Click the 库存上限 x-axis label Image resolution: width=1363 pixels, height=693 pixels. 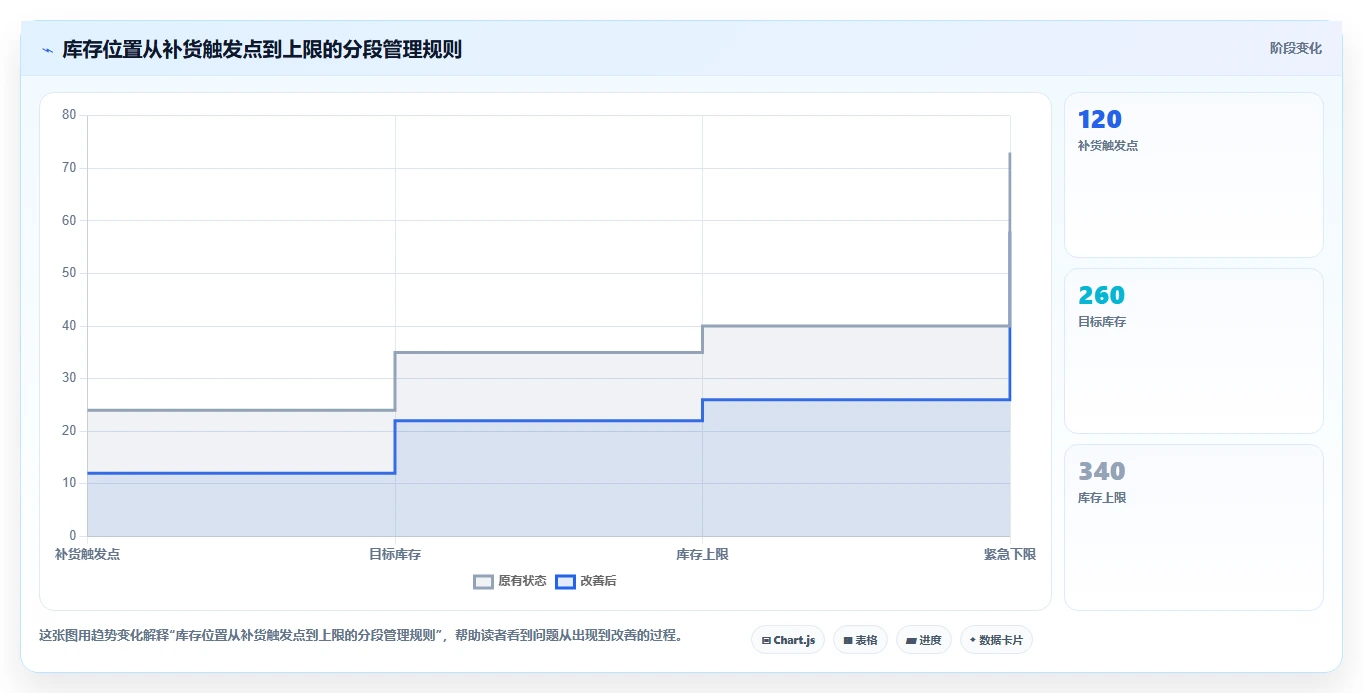pos(702,554)
